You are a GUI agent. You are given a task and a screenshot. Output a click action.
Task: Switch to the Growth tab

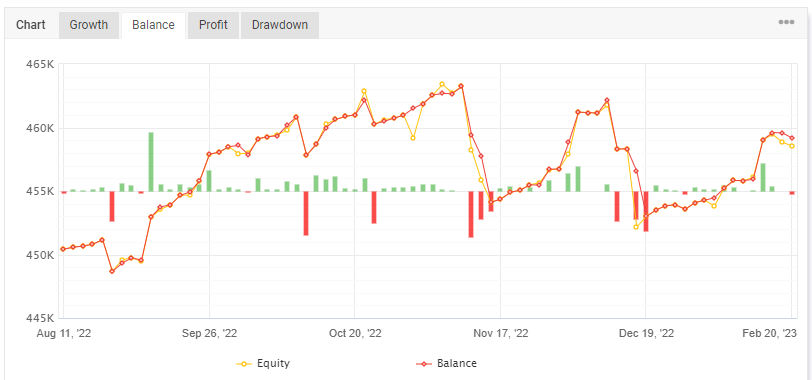pos(89,25)
